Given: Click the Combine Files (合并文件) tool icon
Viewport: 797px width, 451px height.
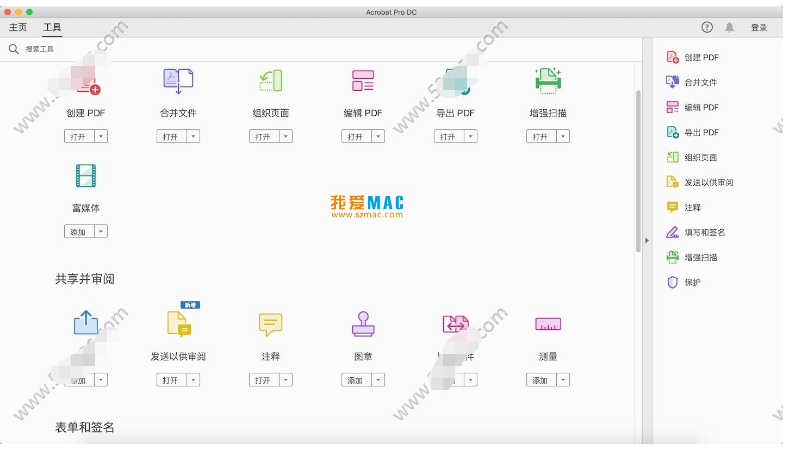Looking at the screenshot, I should click(178, 81).
